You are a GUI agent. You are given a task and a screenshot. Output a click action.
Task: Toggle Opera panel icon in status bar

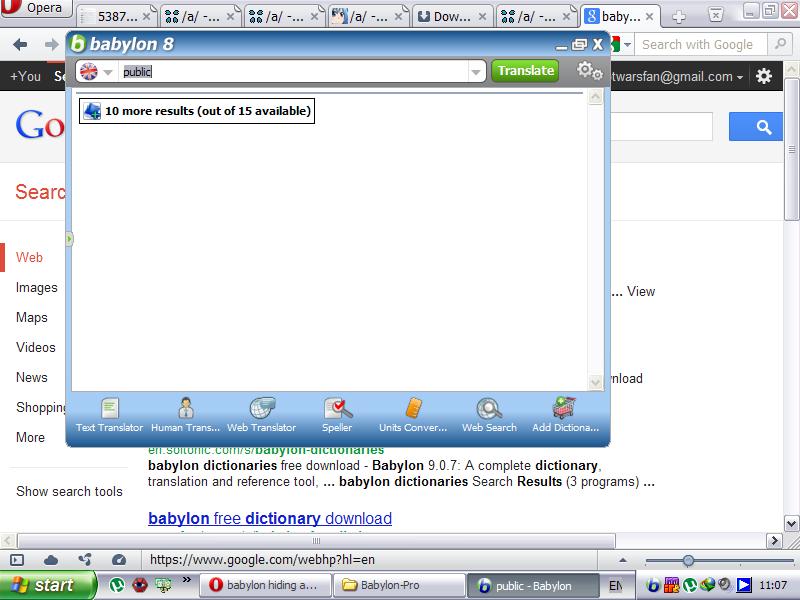tap(17, 560)
